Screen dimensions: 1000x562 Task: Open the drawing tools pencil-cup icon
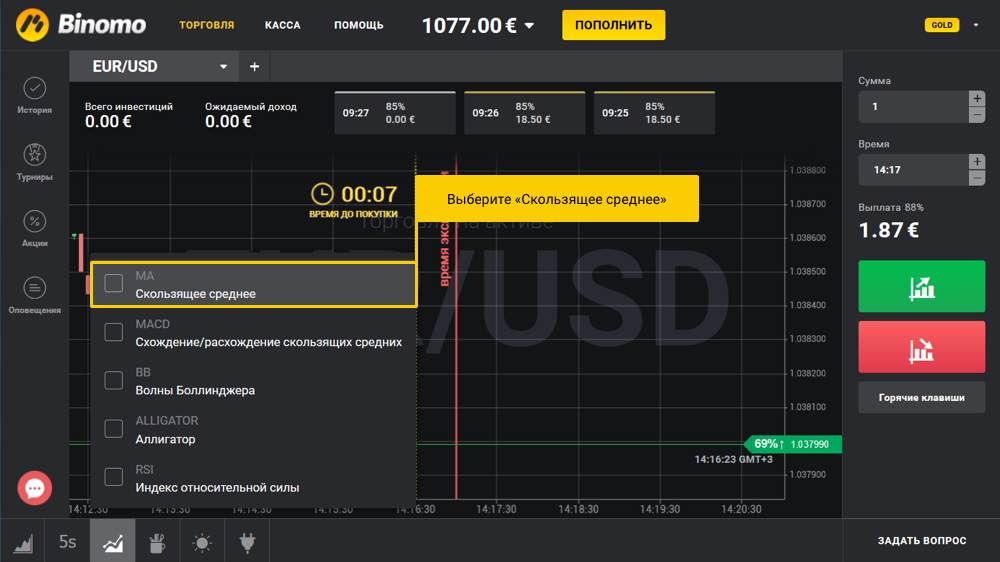(157, 542)
